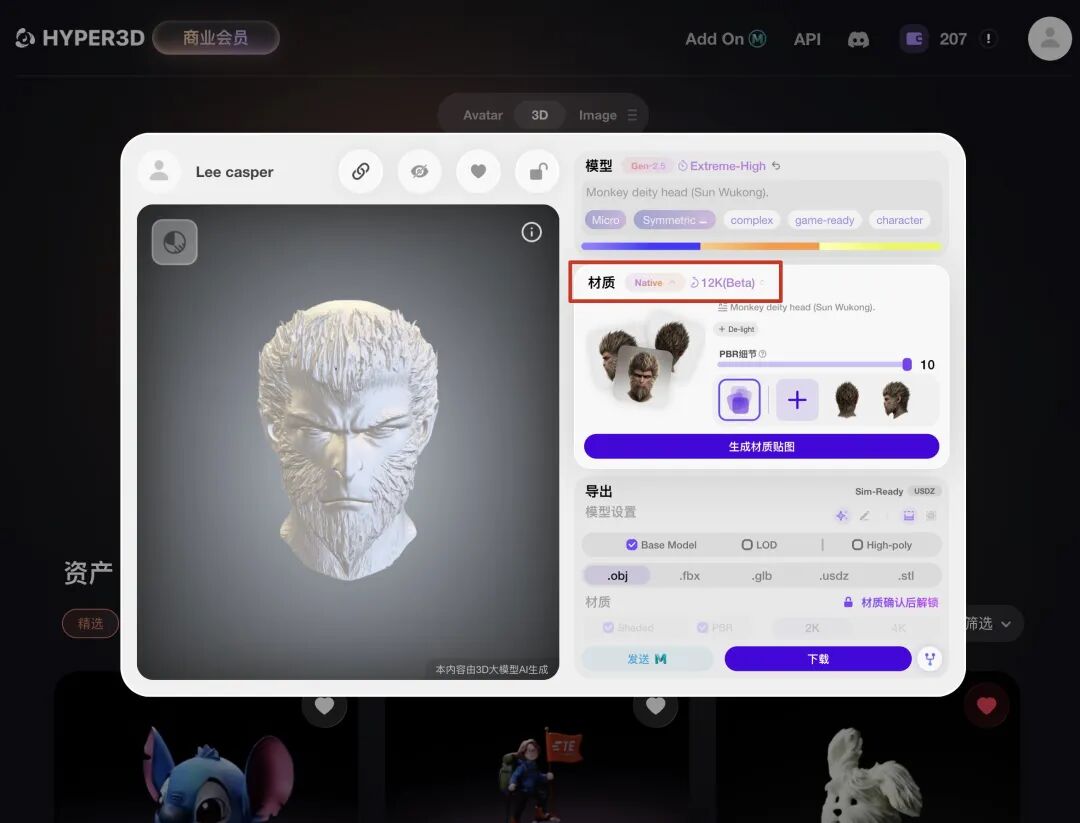Expand the 筛选 filter dropdown
The image size is (1080, 823).
pos(989,624)
